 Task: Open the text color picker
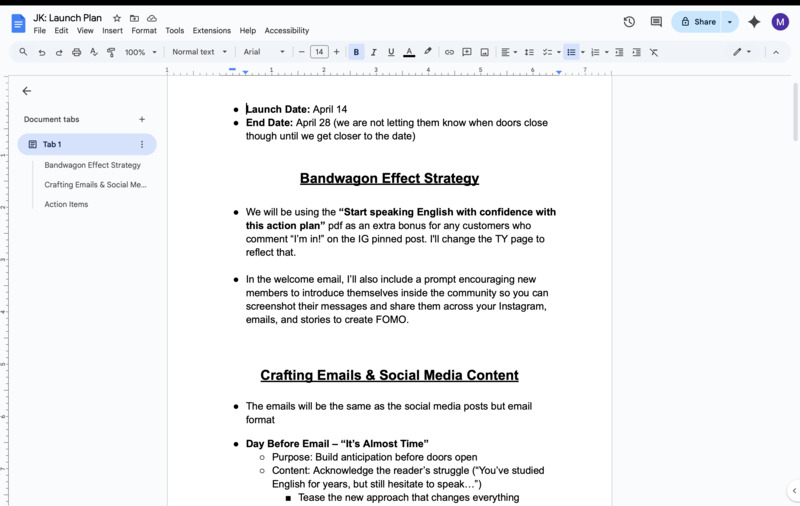pos(409,52)
